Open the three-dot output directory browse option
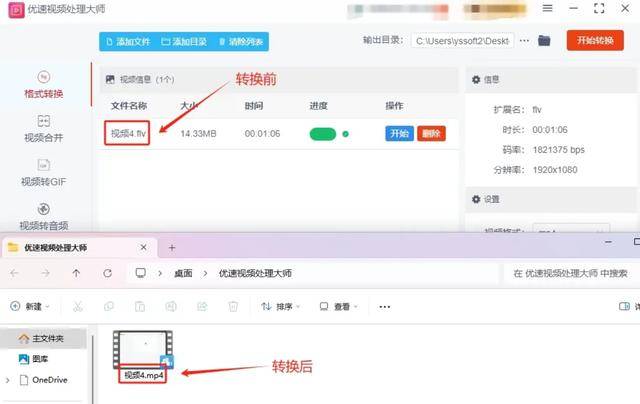Image resolution: width=640 pixels, height=404 pixels. [x=524, y=41]
